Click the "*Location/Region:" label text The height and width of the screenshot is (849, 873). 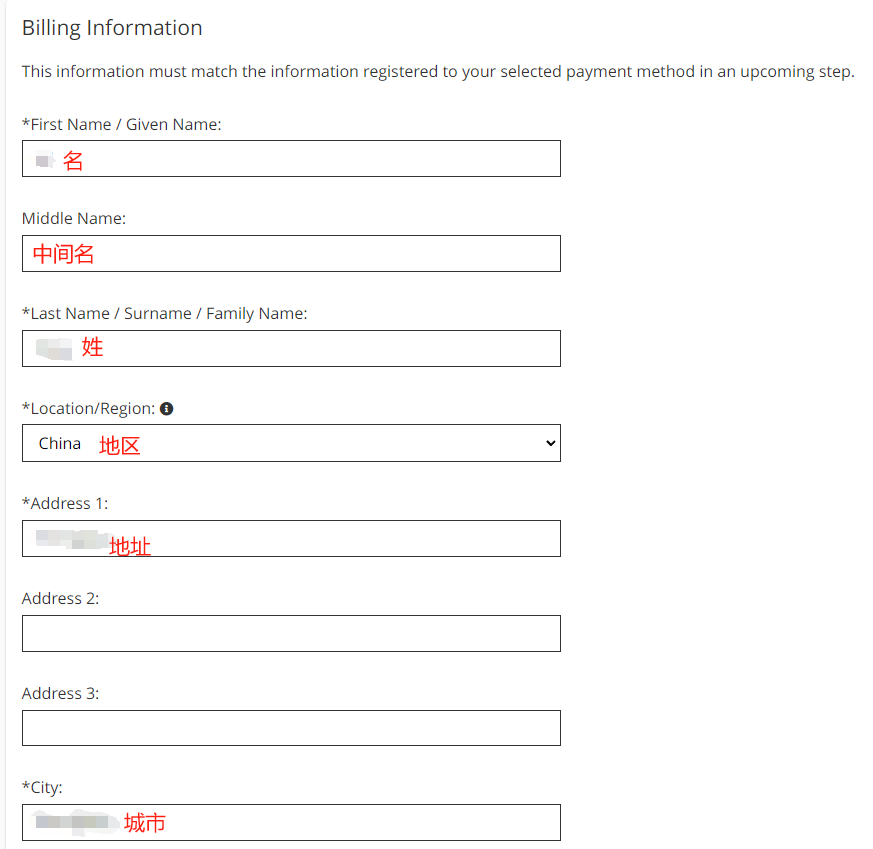(x=88, y=409)
